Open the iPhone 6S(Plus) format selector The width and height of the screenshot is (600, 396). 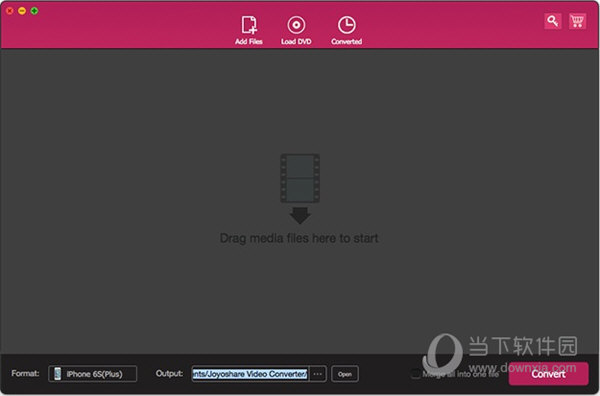[x=93, y=374]
